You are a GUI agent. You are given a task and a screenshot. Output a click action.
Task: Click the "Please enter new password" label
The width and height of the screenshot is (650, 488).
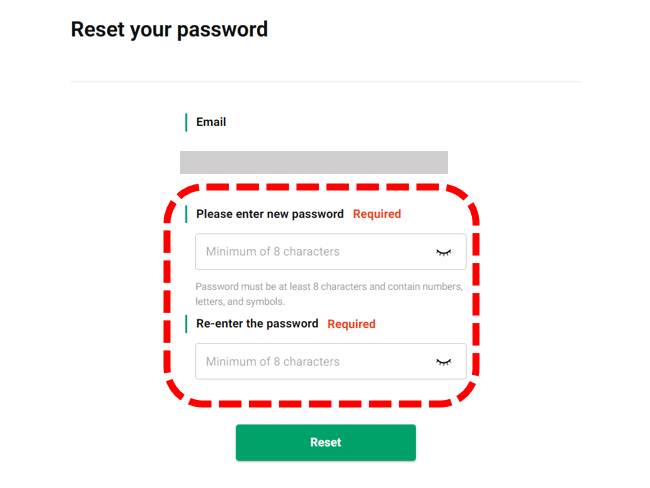pos(270,214)
